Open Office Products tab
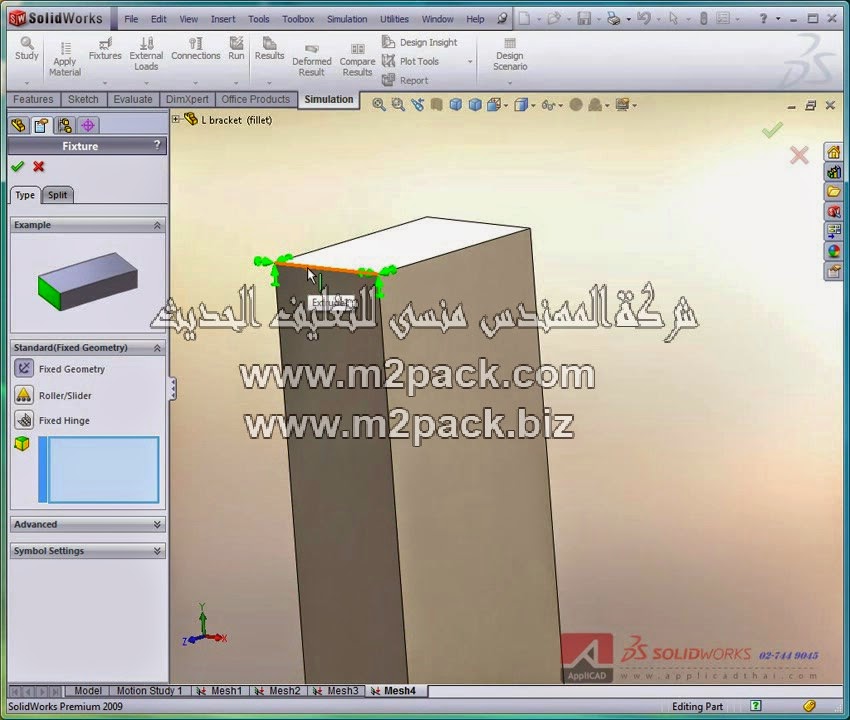The width and height of the screenshot is (850, 720). pos(256,99)
